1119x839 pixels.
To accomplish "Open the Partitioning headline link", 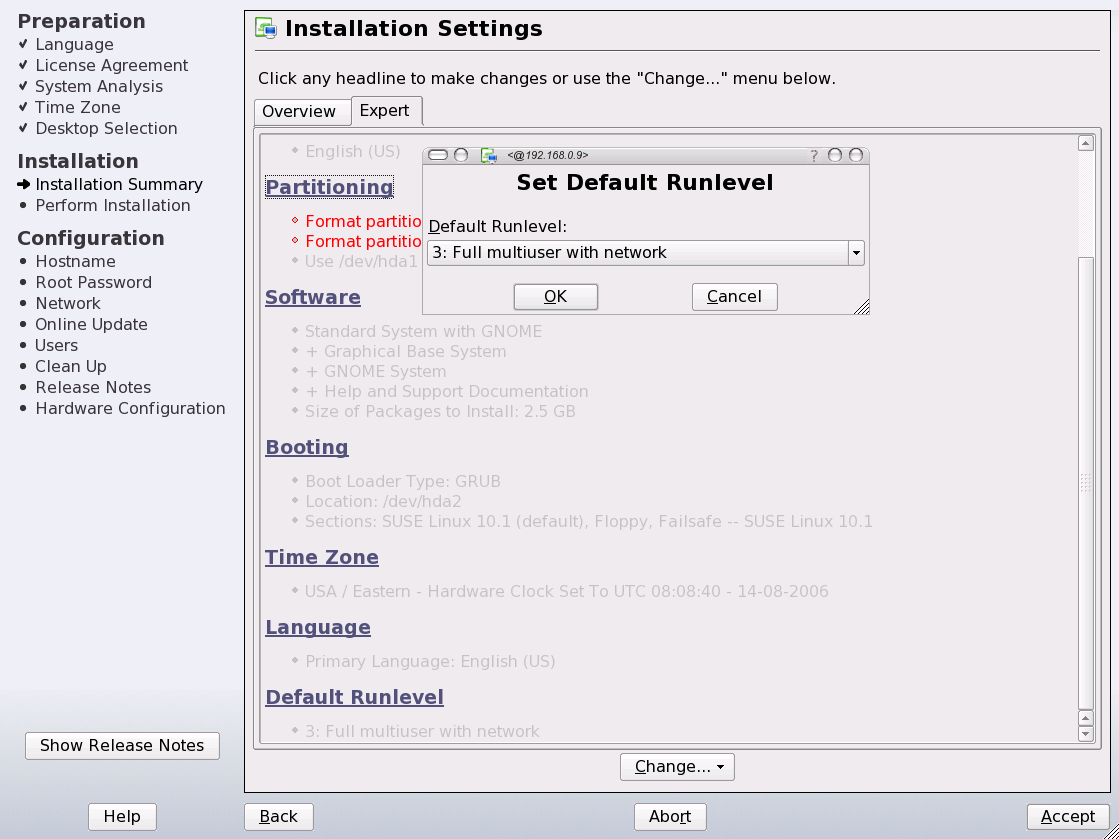I will pyautogui.click(x=329, y=187).
